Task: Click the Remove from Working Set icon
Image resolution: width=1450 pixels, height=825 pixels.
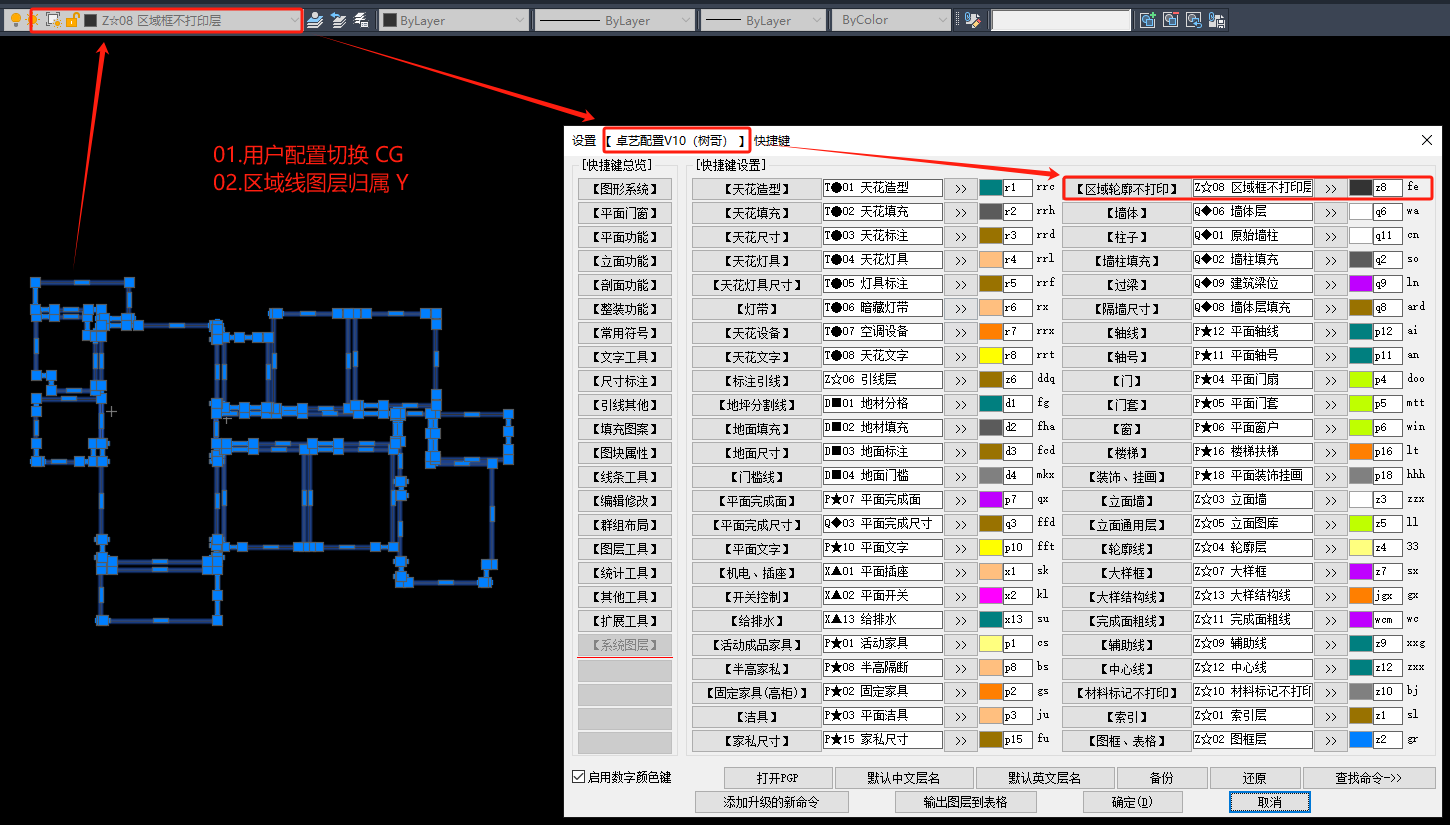Action: point(1171,20)
